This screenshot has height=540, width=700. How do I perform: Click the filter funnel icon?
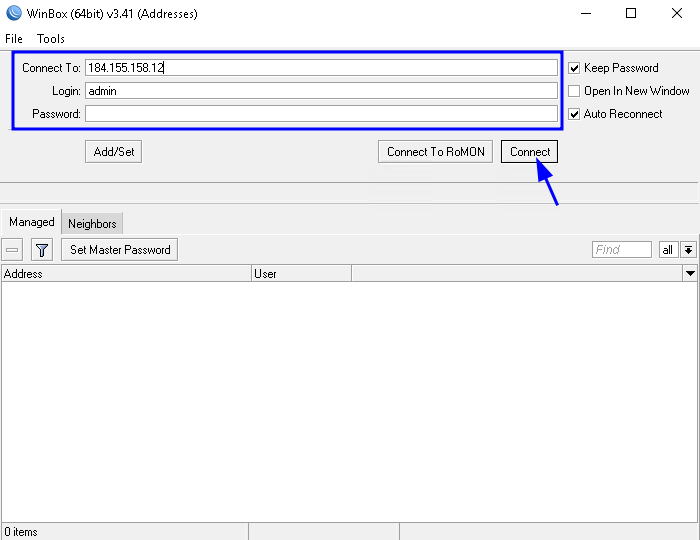[42, 250]
